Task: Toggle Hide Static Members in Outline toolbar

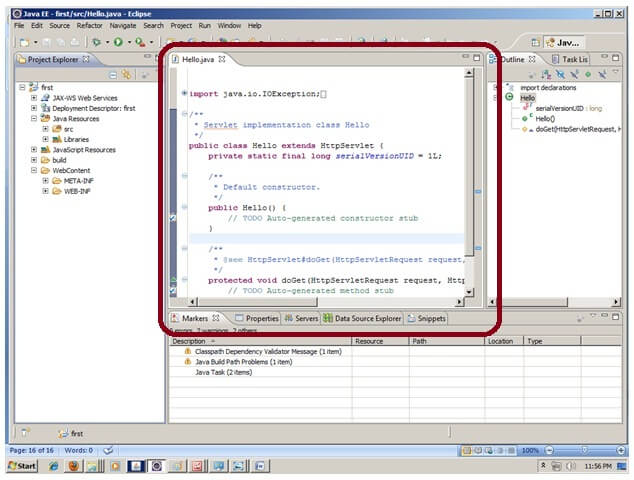Action: coord(574,74)
